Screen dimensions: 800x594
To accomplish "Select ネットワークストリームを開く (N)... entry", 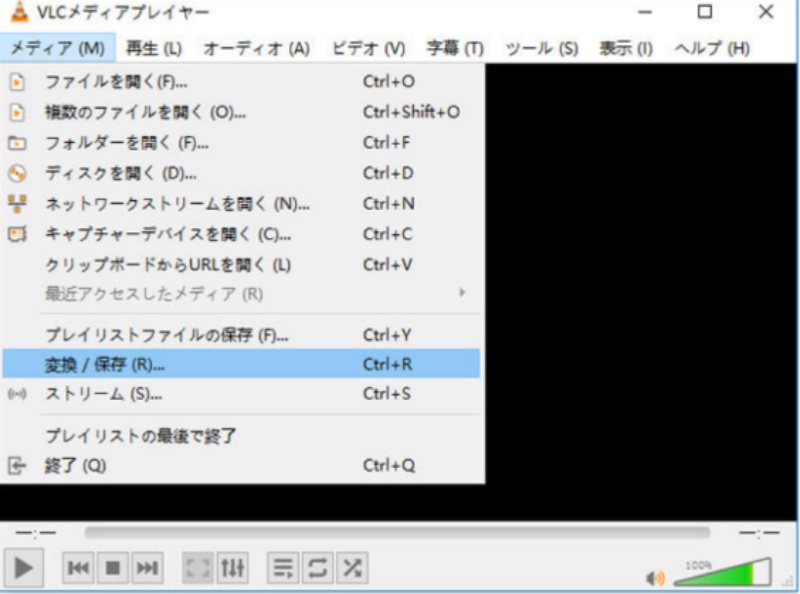I will (x=241, y=204).
